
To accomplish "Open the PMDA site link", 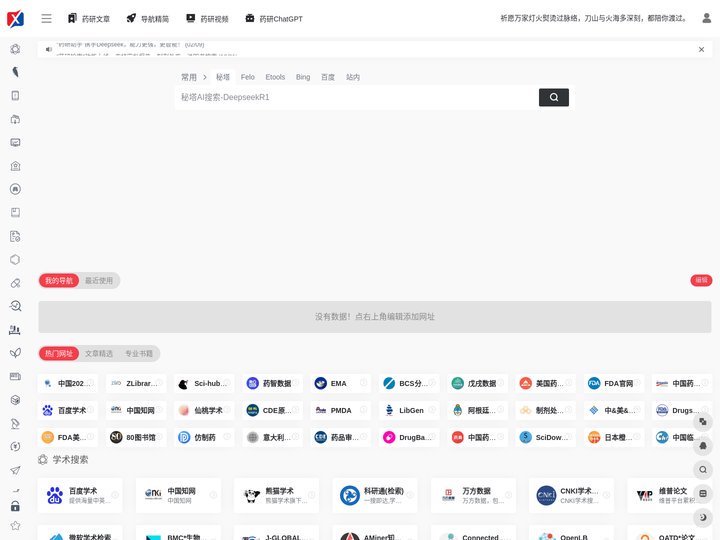I will 340,411.
